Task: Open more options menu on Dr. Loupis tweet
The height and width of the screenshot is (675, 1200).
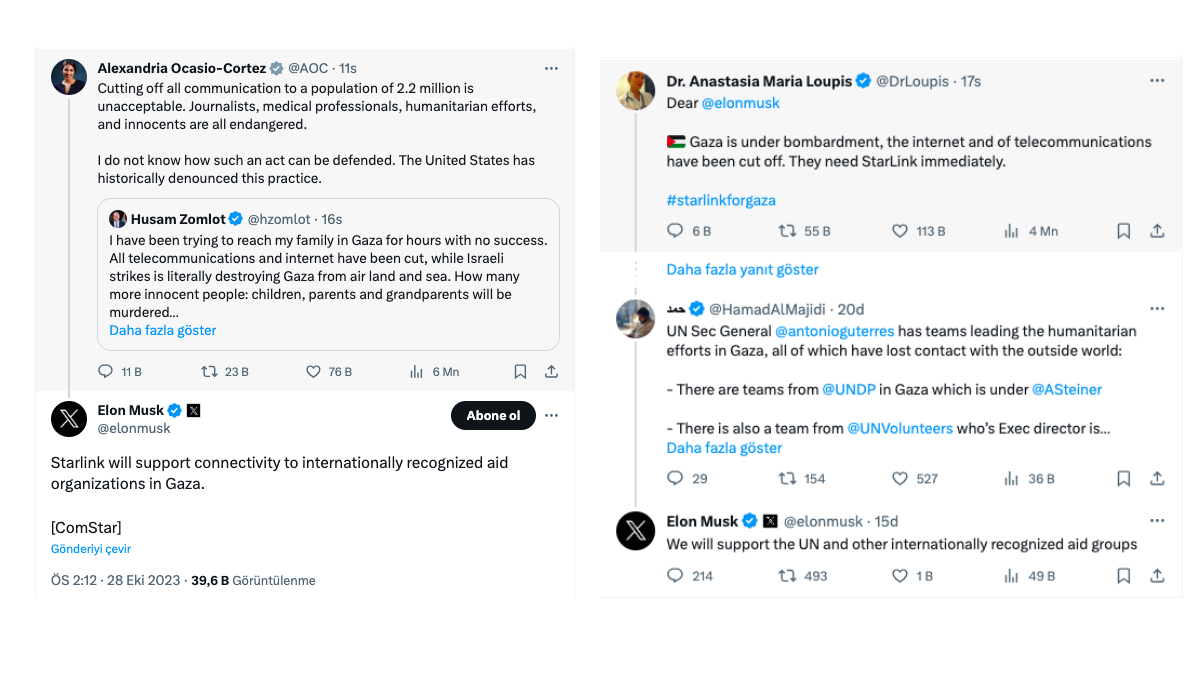Action: [1157, 81]
